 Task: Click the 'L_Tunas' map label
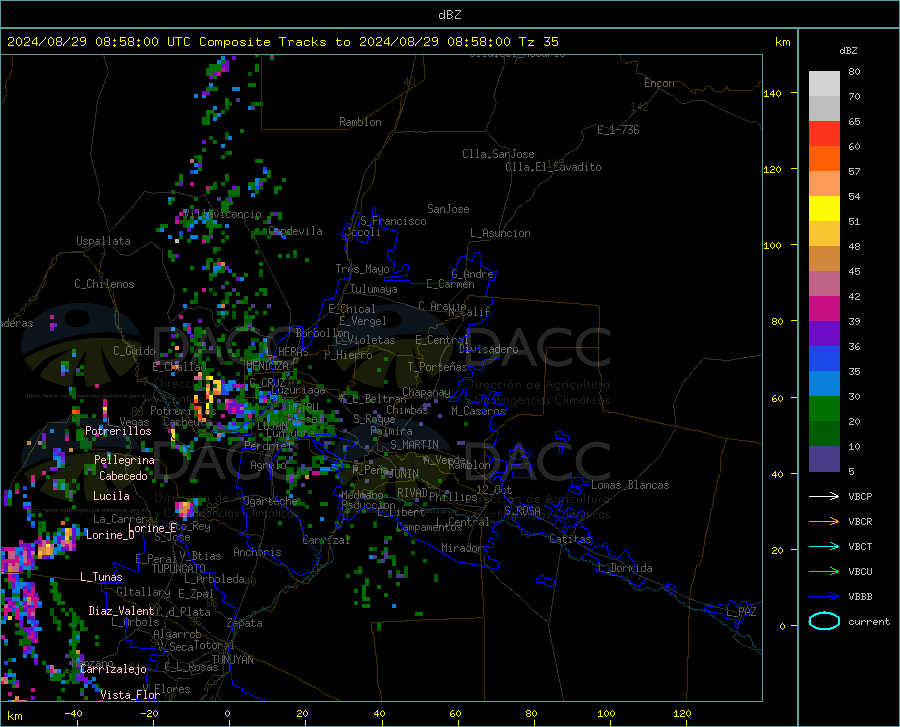[101, 577]
